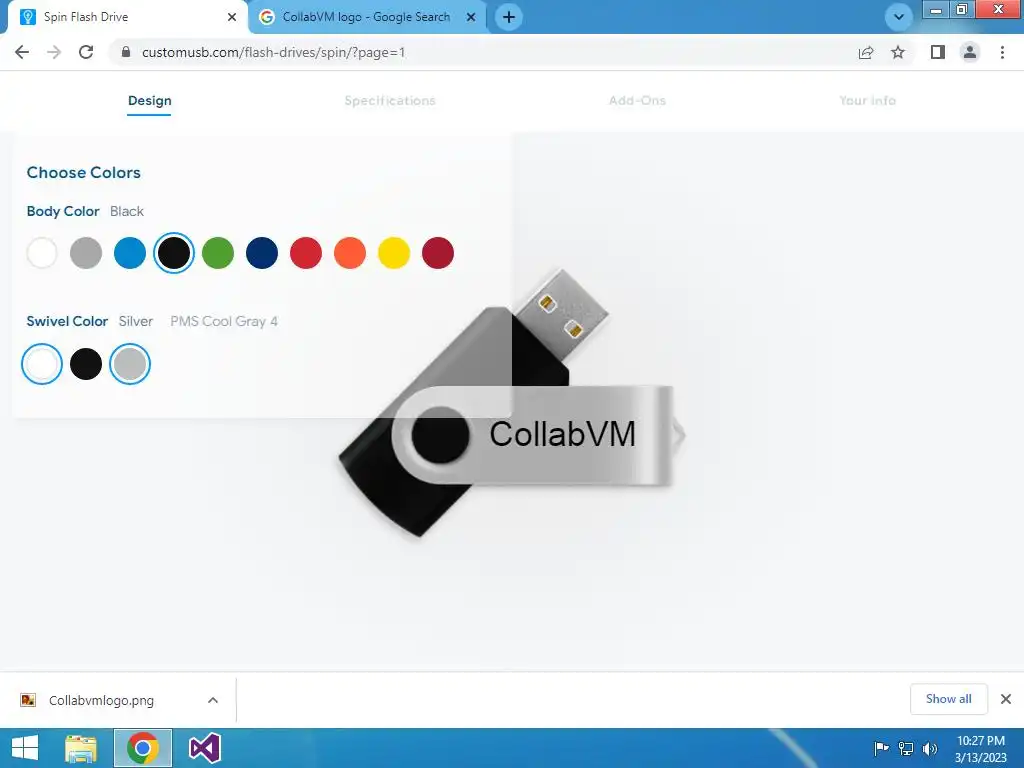
Task: Choose the dark crimson body color
Action: pyautogui.click(x=438, y=253)
